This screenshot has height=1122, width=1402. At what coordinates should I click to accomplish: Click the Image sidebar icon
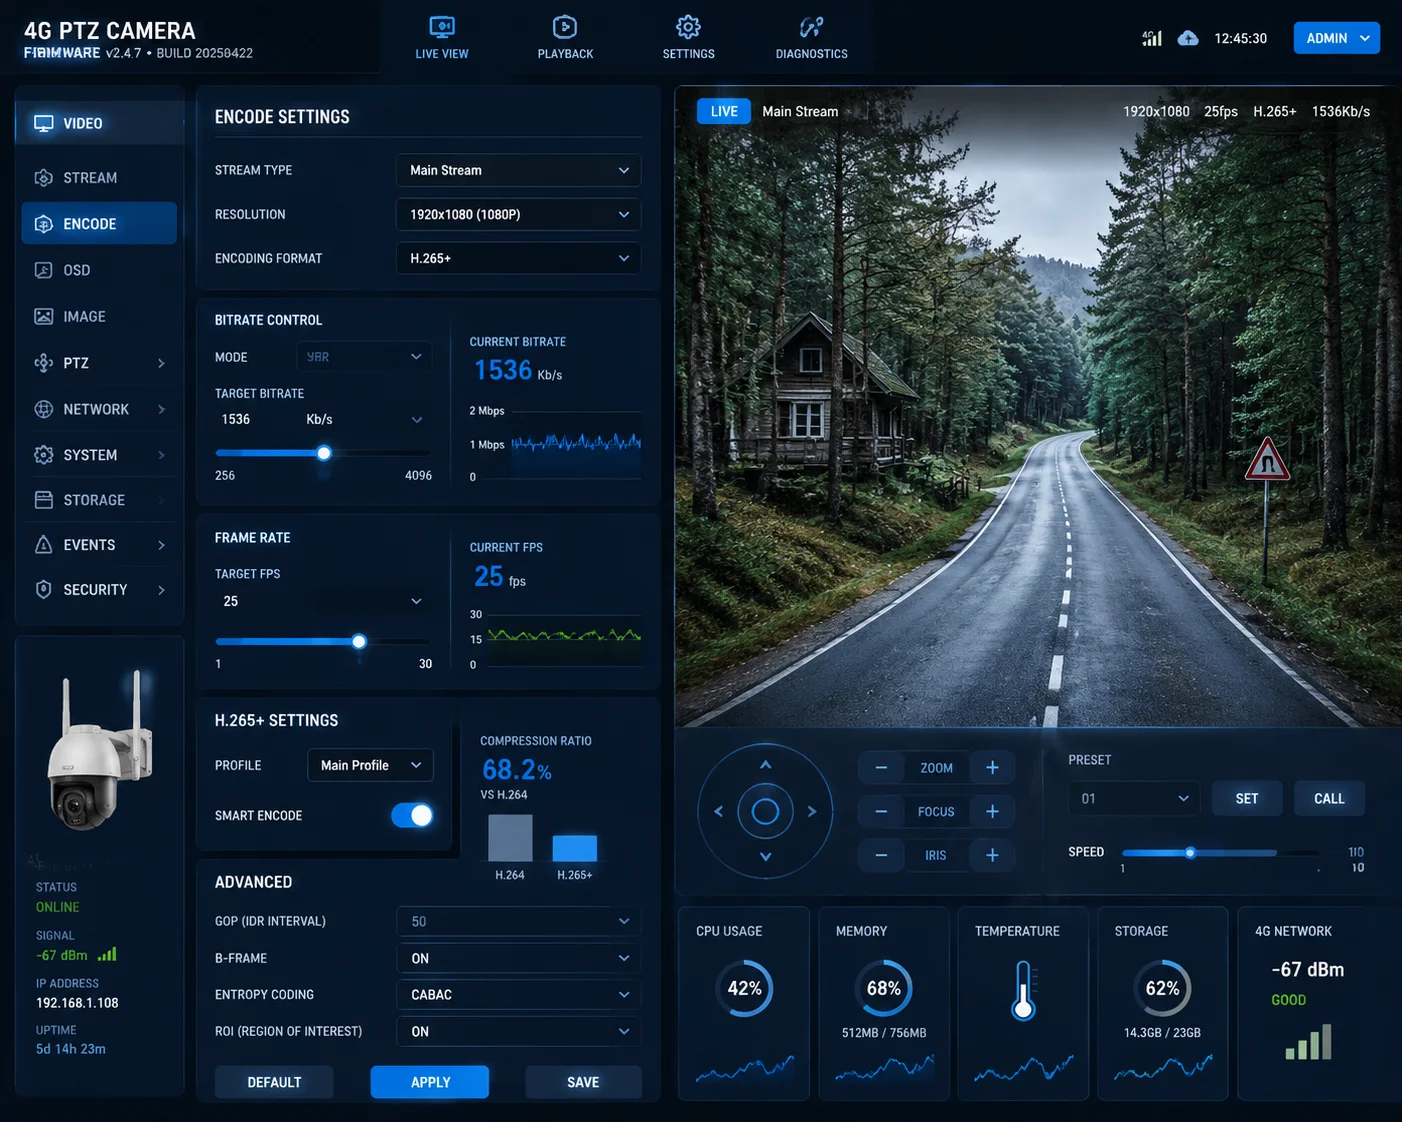click(44, 316)
